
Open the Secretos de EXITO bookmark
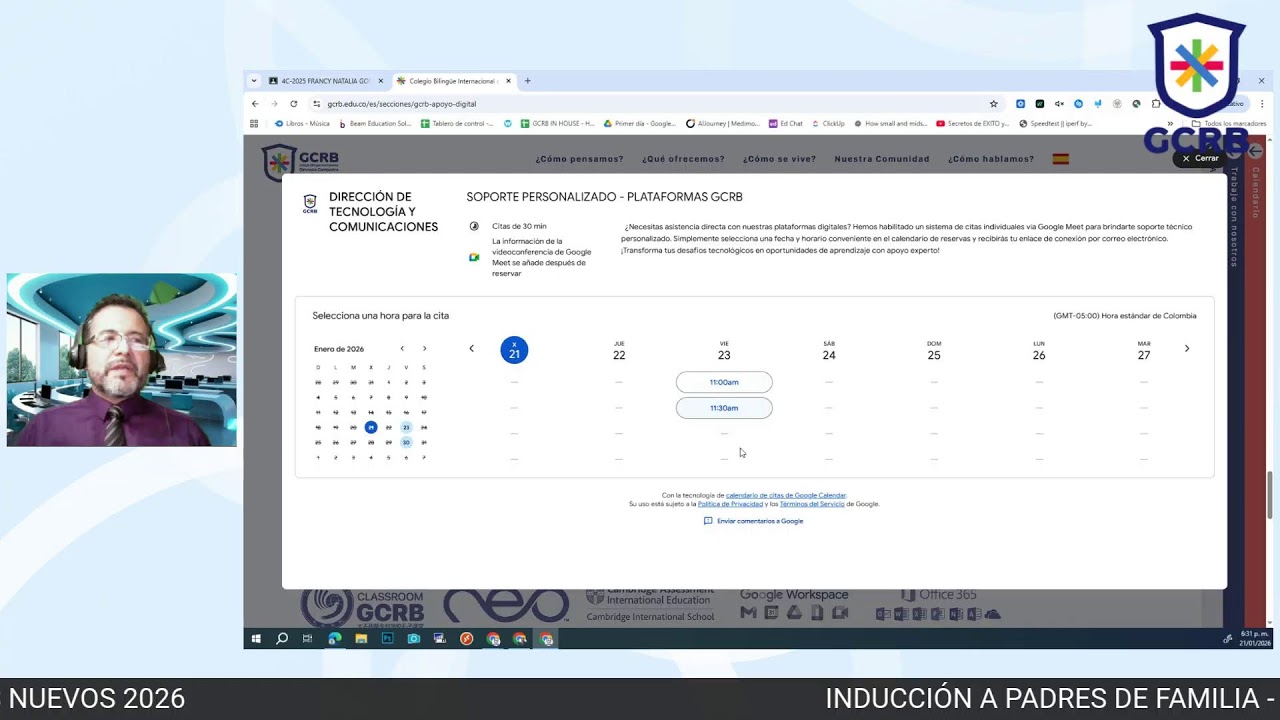(x=973, y=124)
